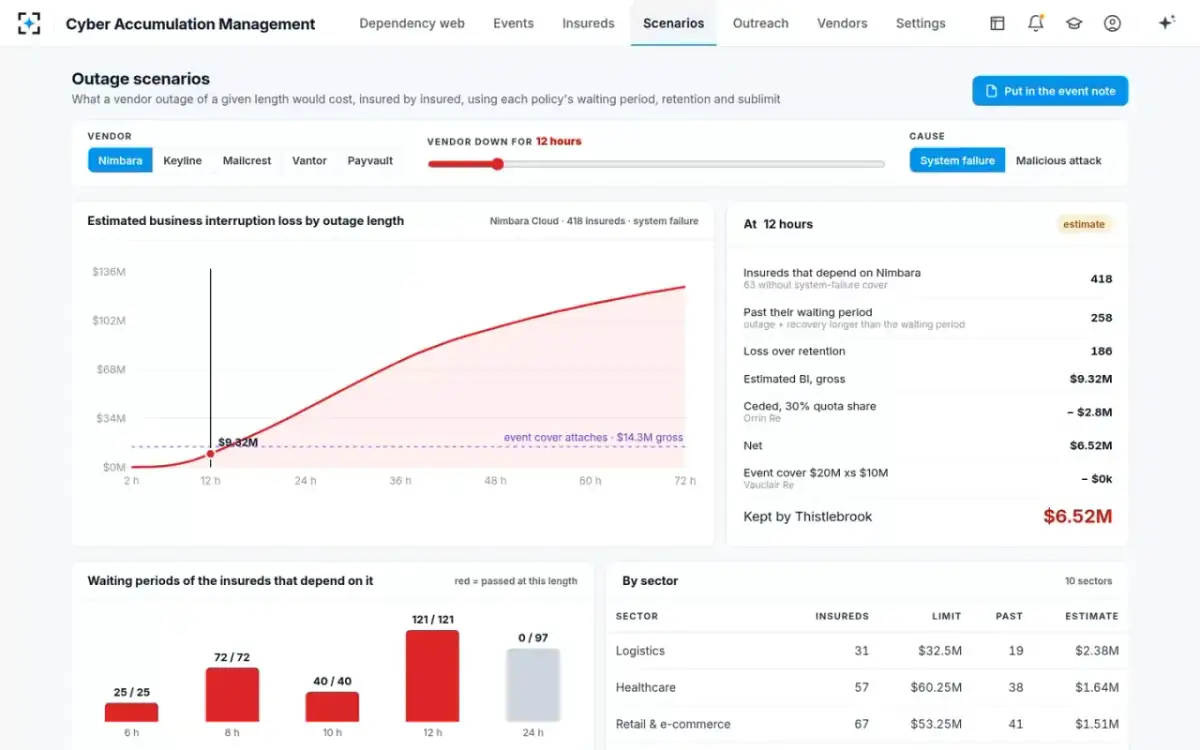Screen dimensions: 1200x750
Task: Open the user profile icon
Action: 1112,23
